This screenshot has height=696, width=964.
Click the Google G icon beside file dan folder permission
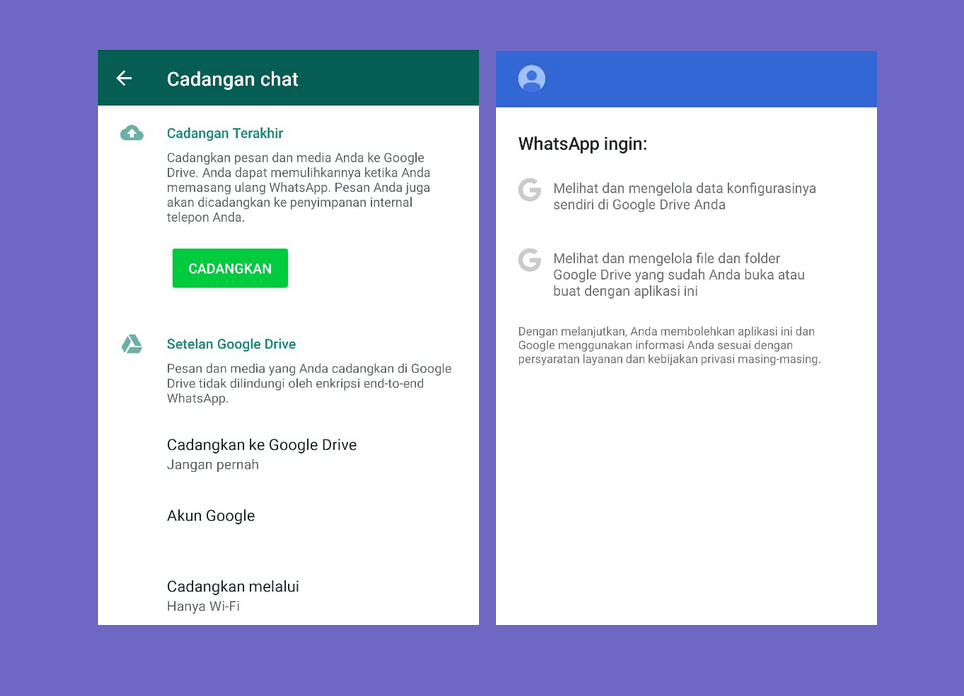[x=529, y=260]
